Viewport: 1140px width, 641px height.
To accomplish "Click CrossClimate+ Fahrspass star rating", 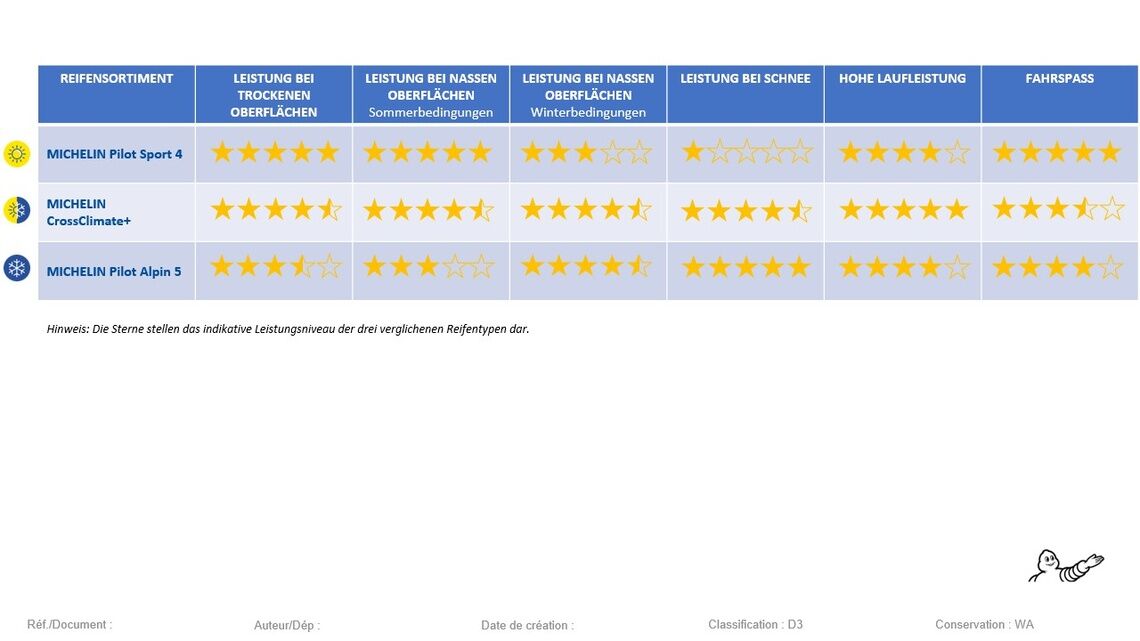I will coord(1059,210).
